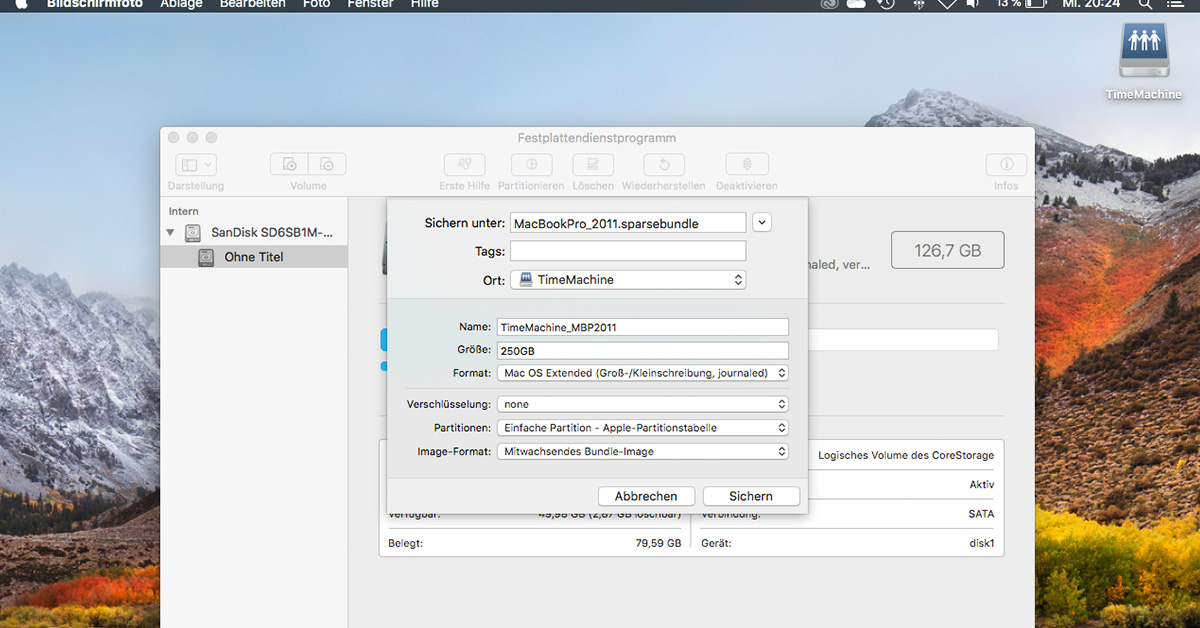This screenshot has height=628, width=1200.
Task: Select the SanDisk disk icon in sidebar
Action: [192, 232]
